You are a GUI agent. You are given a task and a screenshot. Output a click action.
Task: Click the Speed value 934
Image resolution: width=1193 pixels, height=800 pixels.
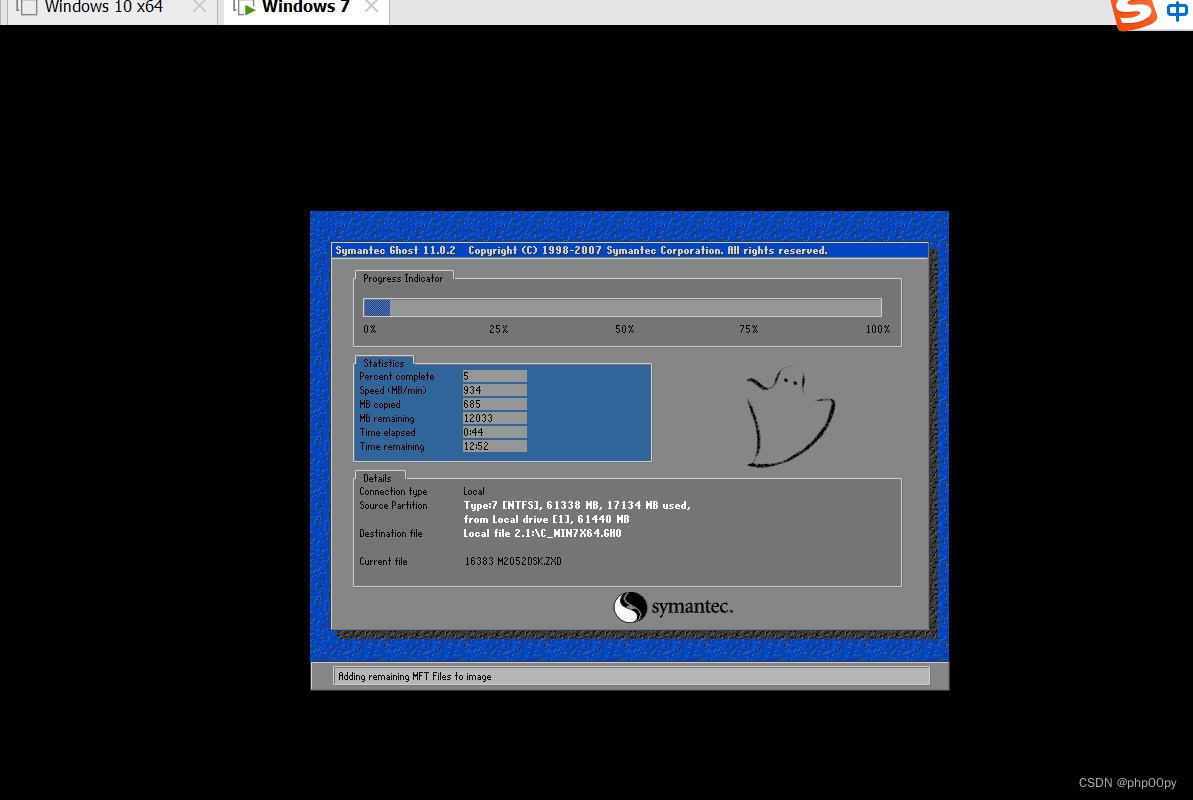coord(495,390)
